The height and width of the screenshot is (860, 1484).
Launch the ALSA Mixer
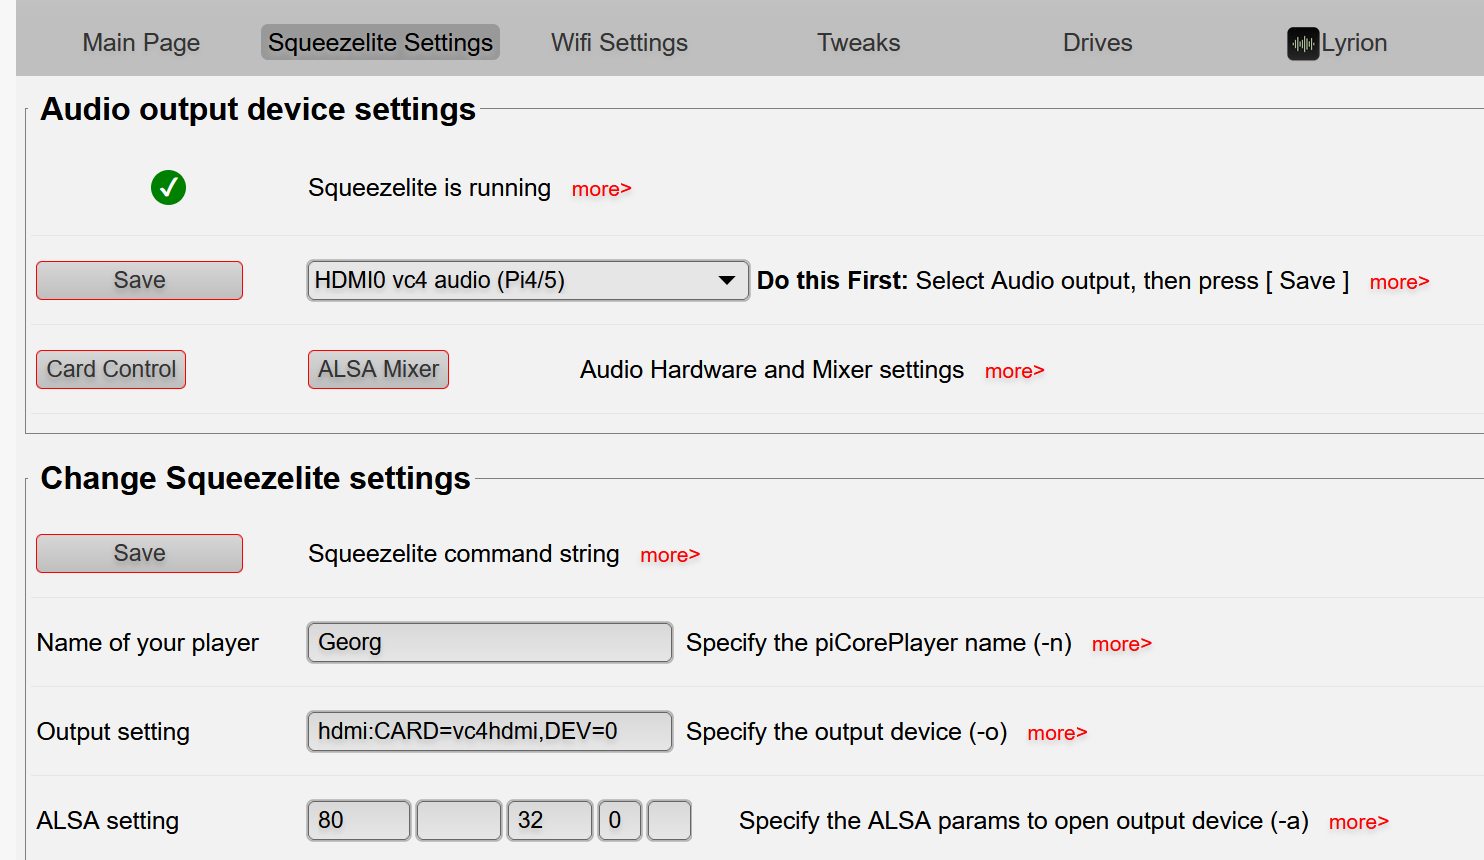tap(378, 370)
